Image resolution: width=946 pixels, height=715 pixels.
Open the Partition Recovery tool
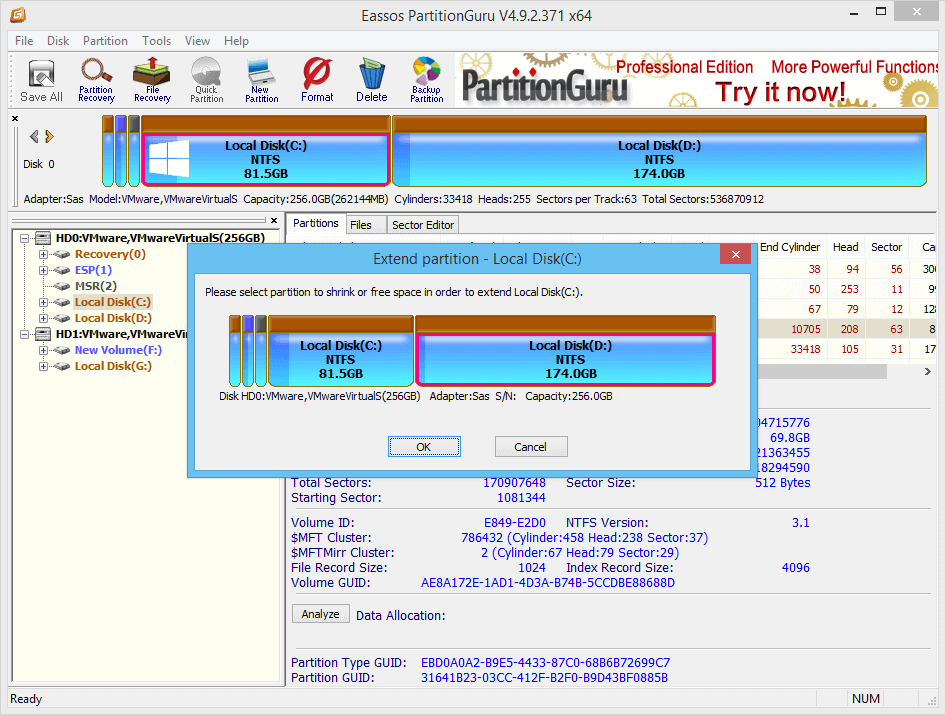(x=97, y=80)
